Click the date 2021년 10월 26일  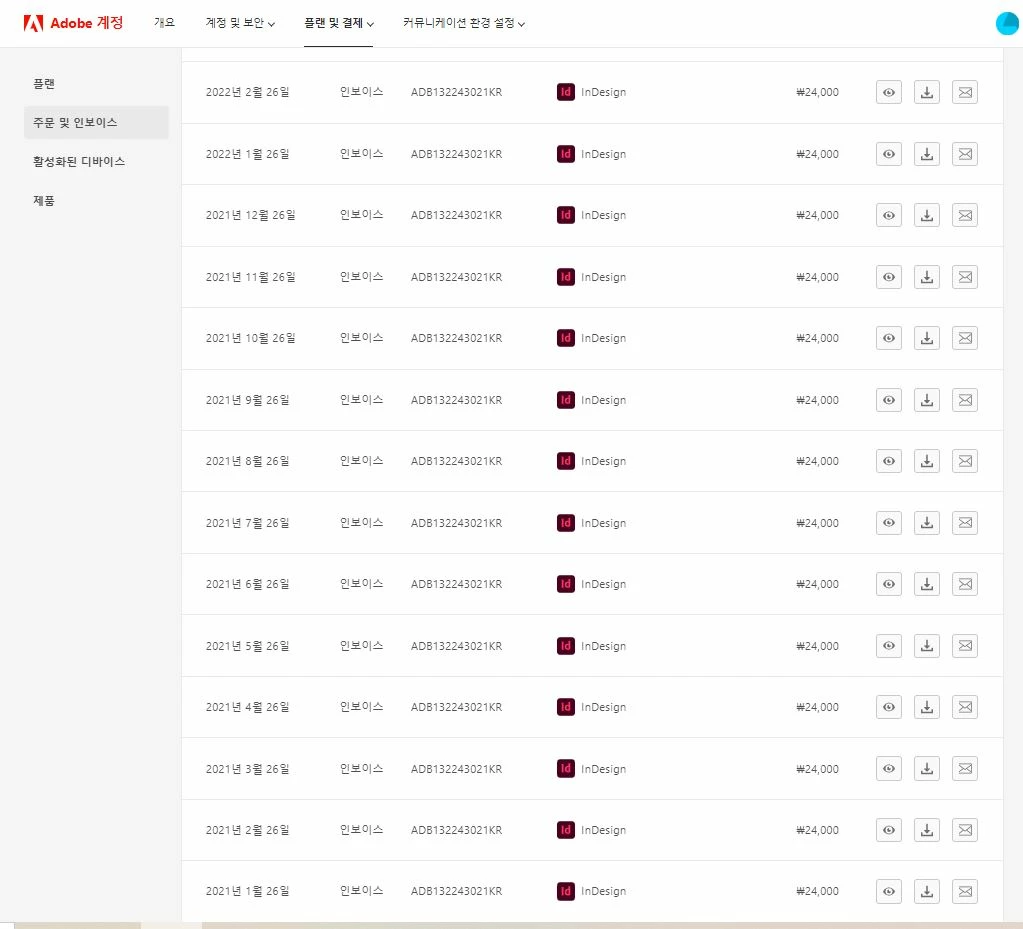coord(251,338)
